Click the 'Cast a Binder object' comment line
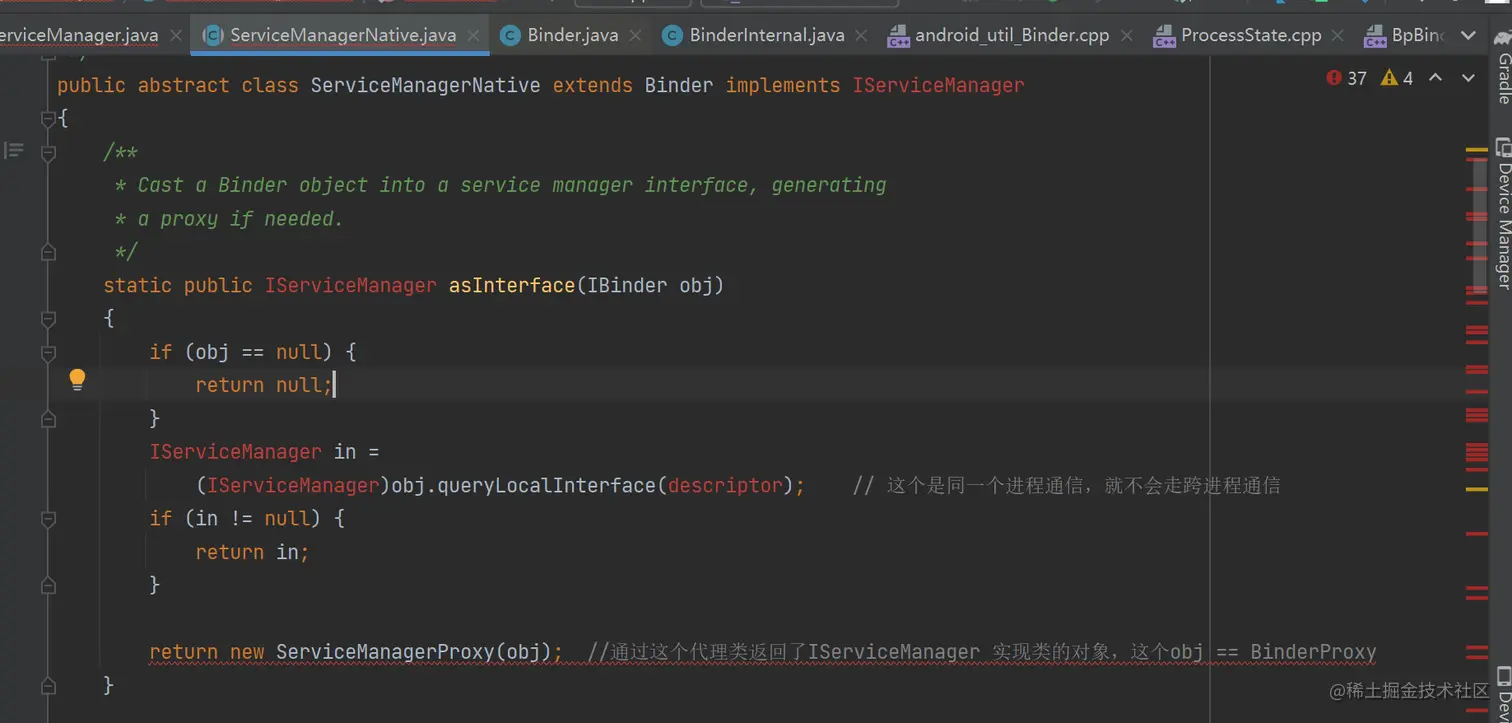This screenshot has height=723, width=1512. click(500, 186)
